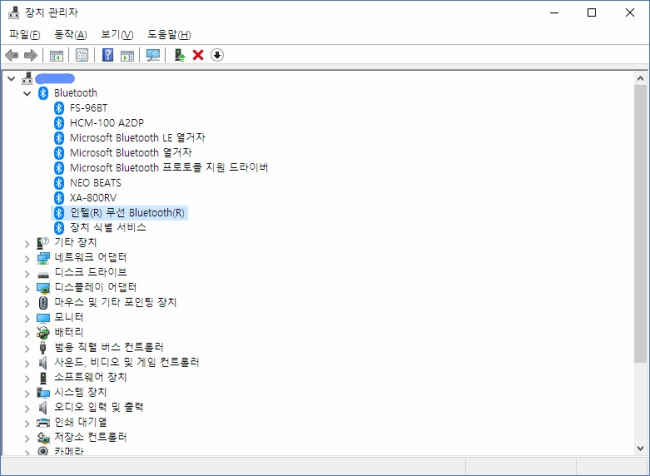Click the disk drive icon beside 디스크 드라이브

(x=43, y=274)
